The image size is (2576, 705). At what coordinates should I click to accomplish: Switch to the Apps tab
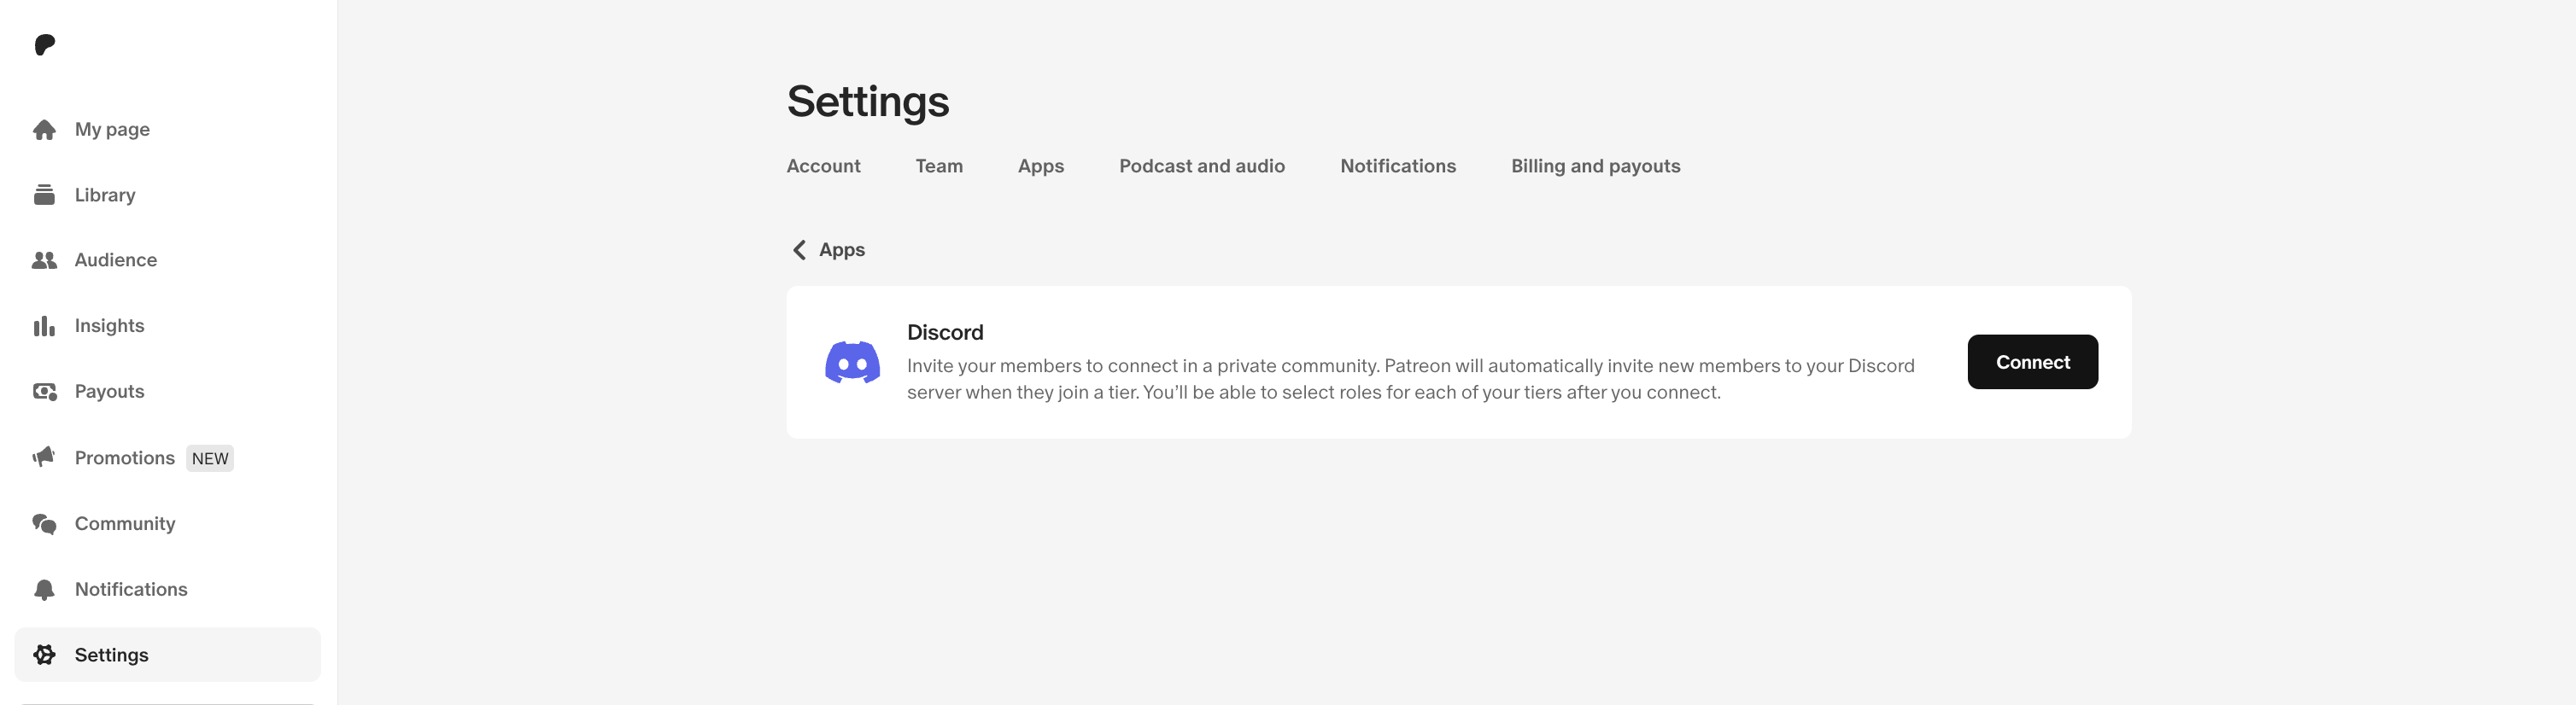tap(1041, 166)
